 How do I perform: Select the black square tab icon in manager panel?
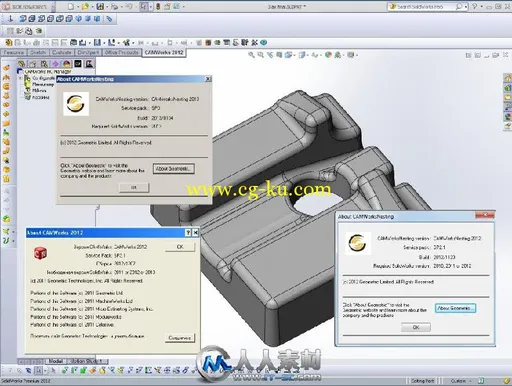(x=78, y=64)
